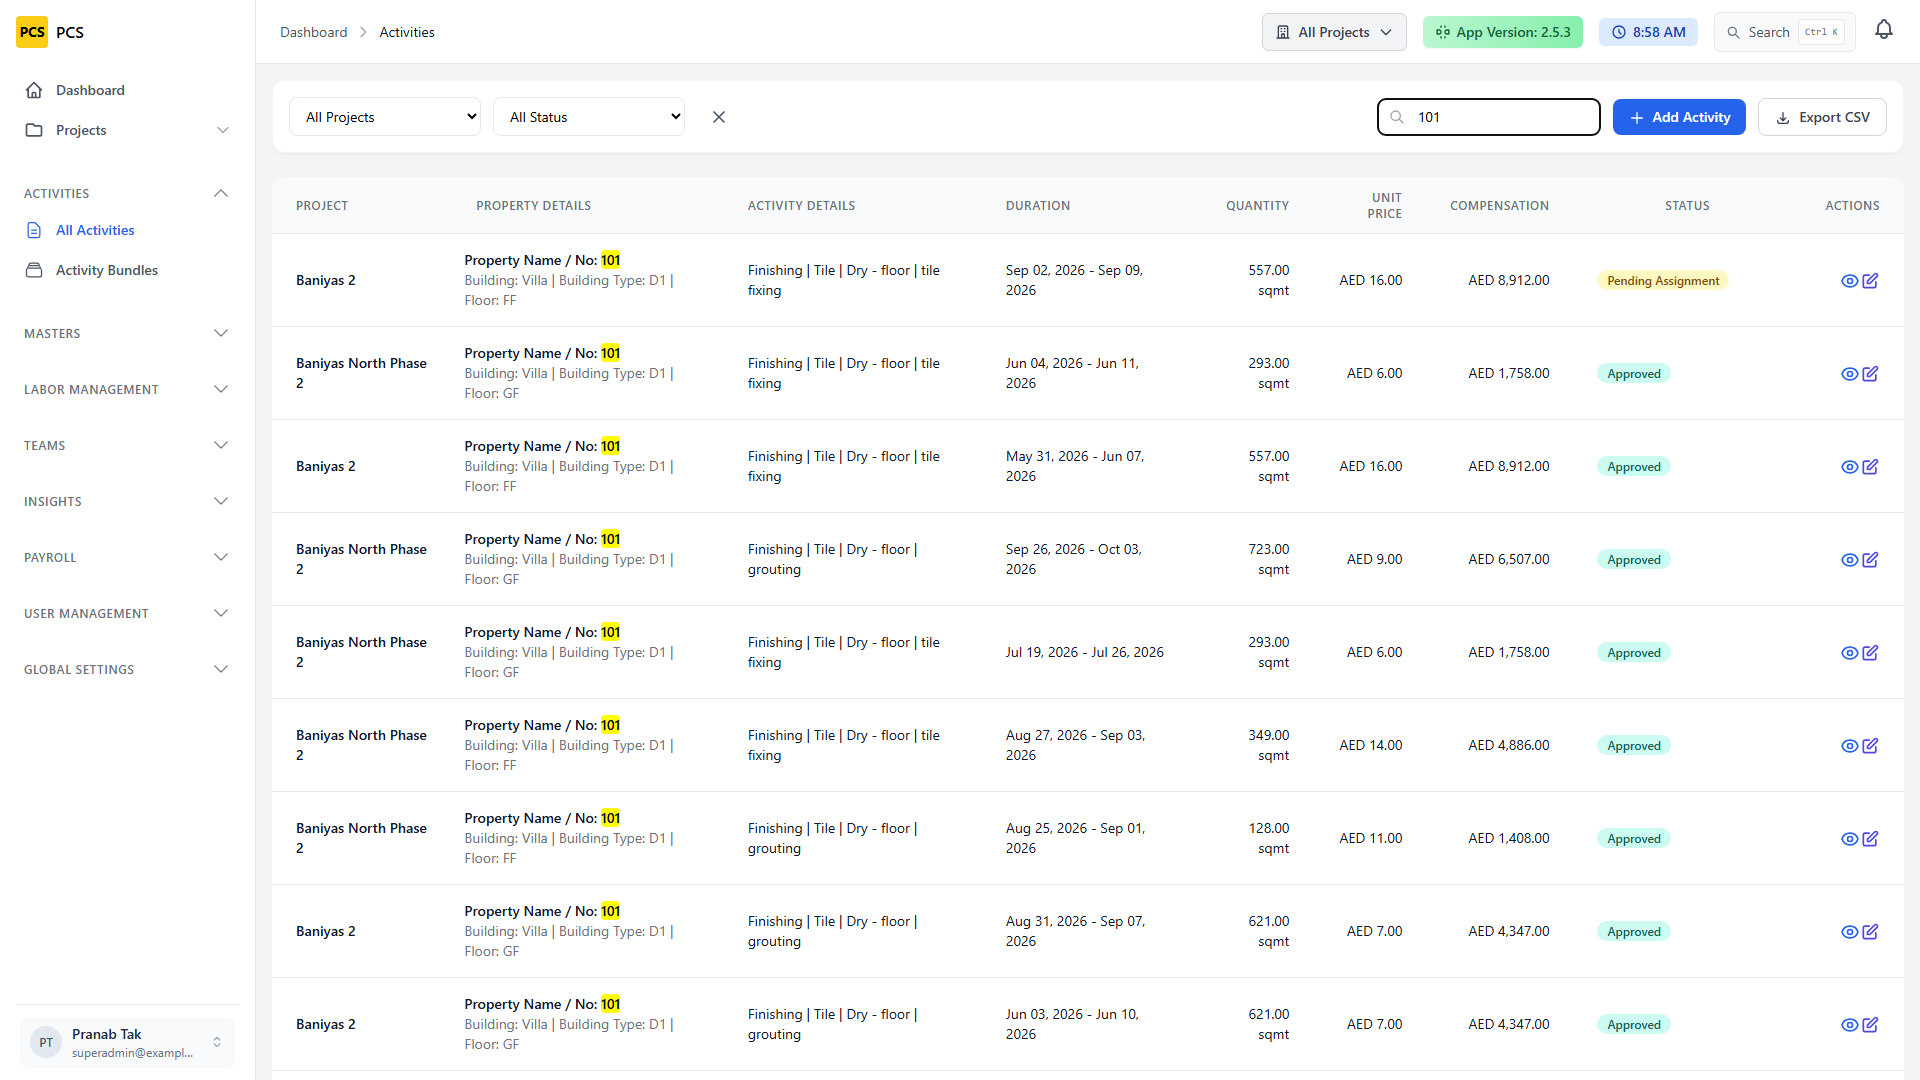View the May 31, 2026 activity
The height and width of the screenshot is (1080, 1920).
tap(1850, 467)
